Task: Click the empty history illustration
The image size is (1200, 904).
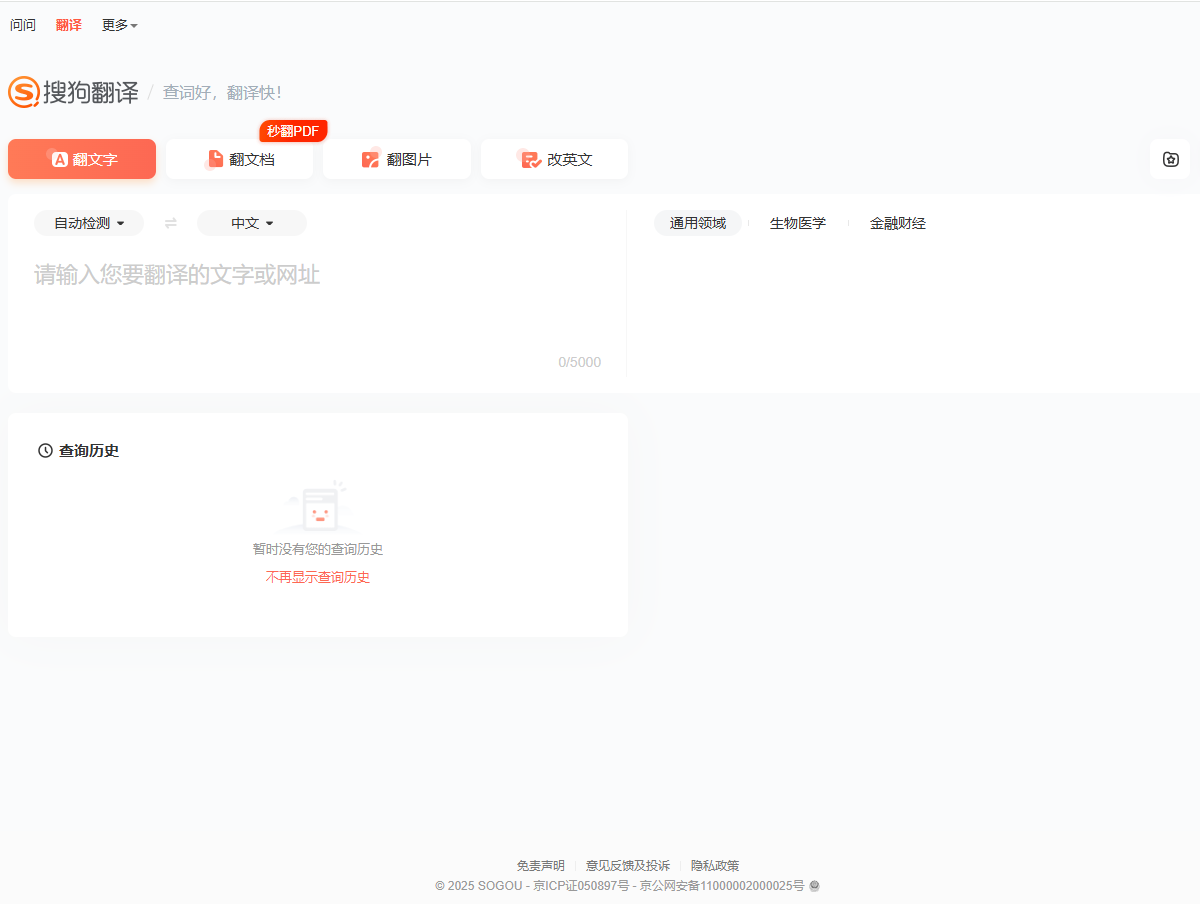Action: point(318,507)
